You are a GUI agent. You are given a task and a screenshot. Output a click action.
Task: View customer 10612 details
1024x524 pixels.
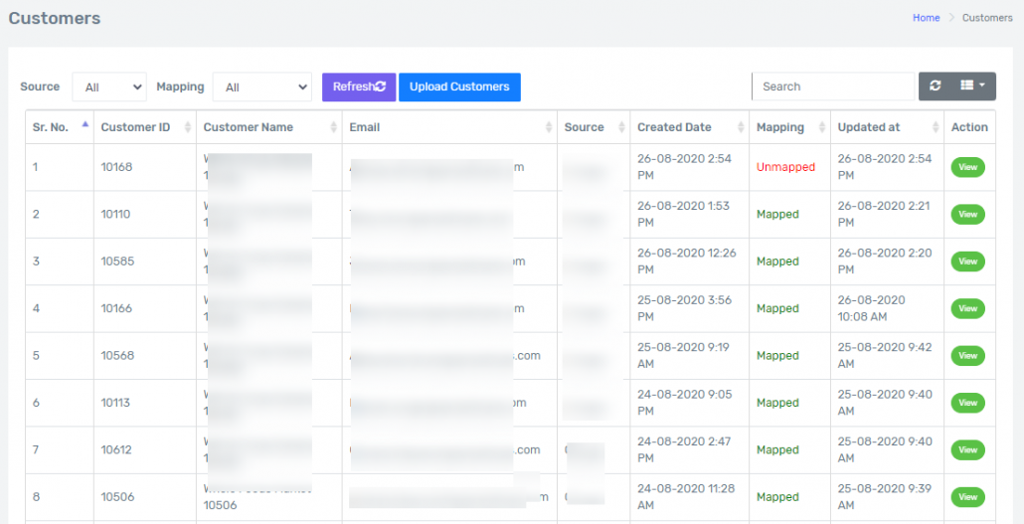point(968,450)
